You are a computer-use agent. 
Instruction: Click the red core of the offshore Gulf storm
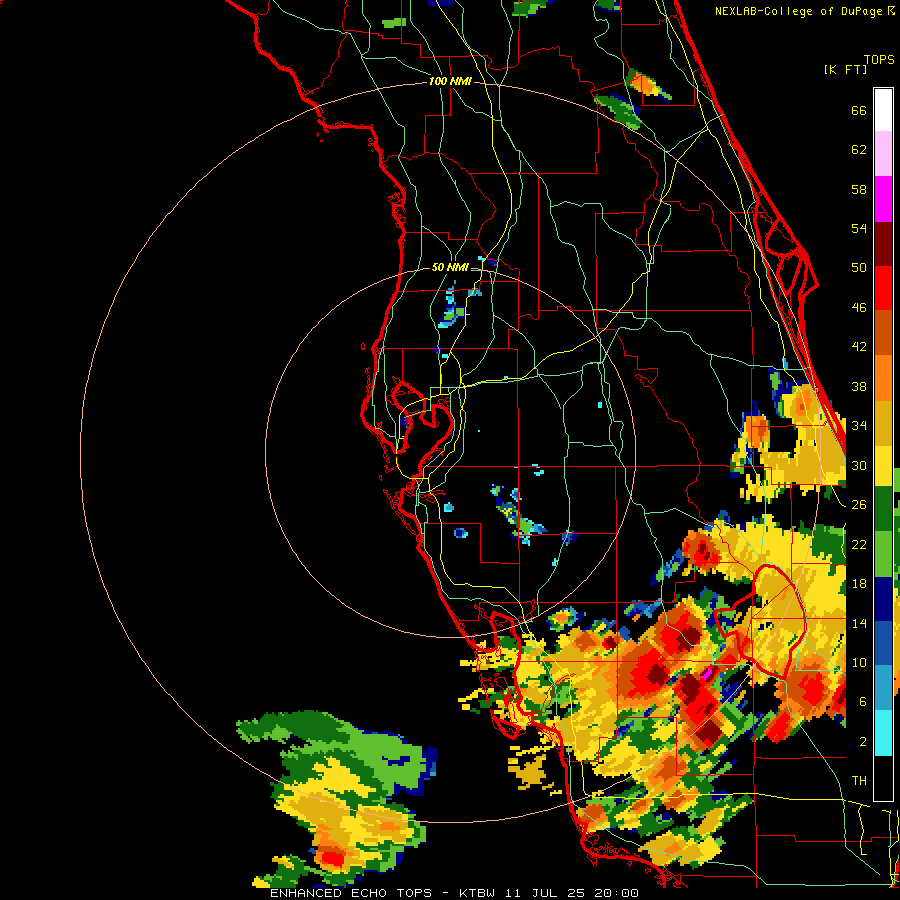(x=332, y=859)
